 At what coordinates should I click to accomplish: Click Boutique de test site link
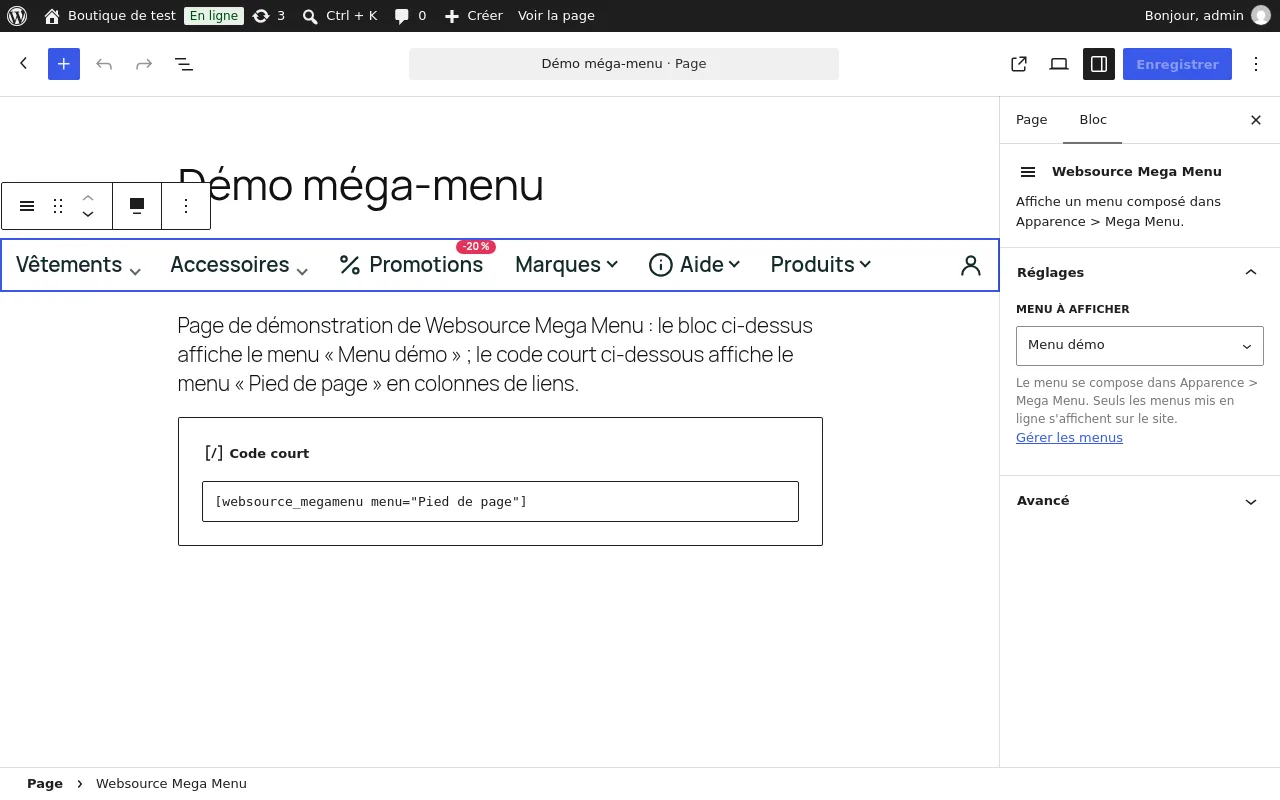point(110,16)
